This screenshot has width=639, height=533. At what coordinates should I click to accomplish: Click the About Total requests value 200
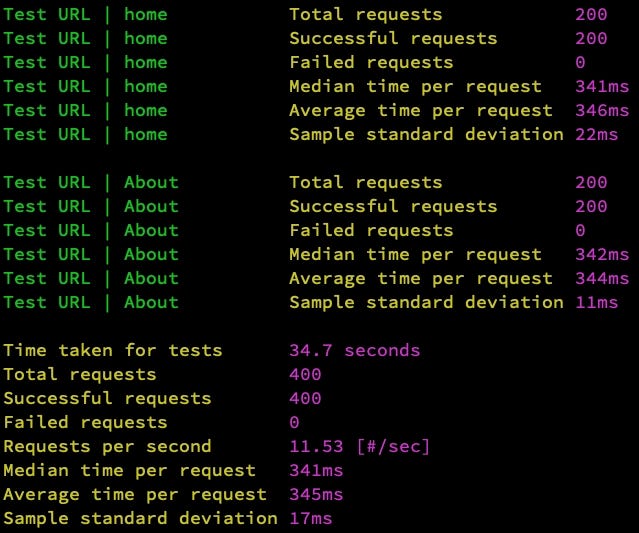591,183
